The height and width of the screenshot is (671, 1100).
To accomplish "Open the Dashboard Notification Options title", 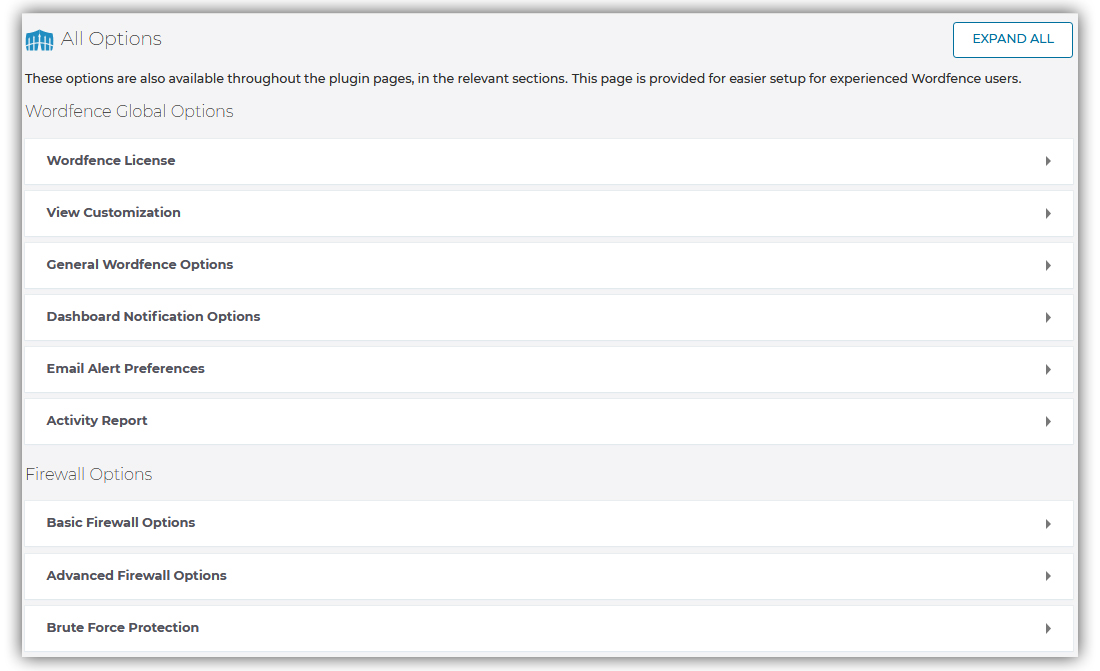I will 153,317.
